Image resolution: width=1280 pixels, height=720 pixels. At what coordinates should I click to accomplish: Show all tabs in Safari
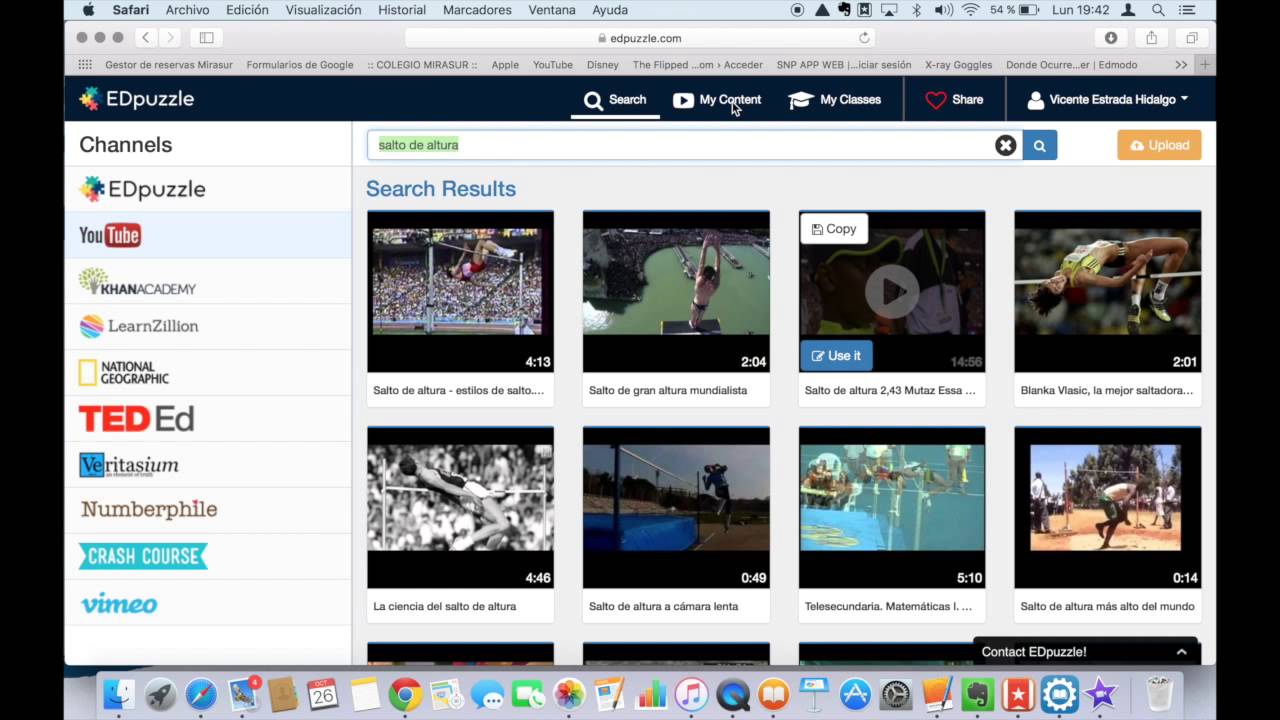point(1192,38)
